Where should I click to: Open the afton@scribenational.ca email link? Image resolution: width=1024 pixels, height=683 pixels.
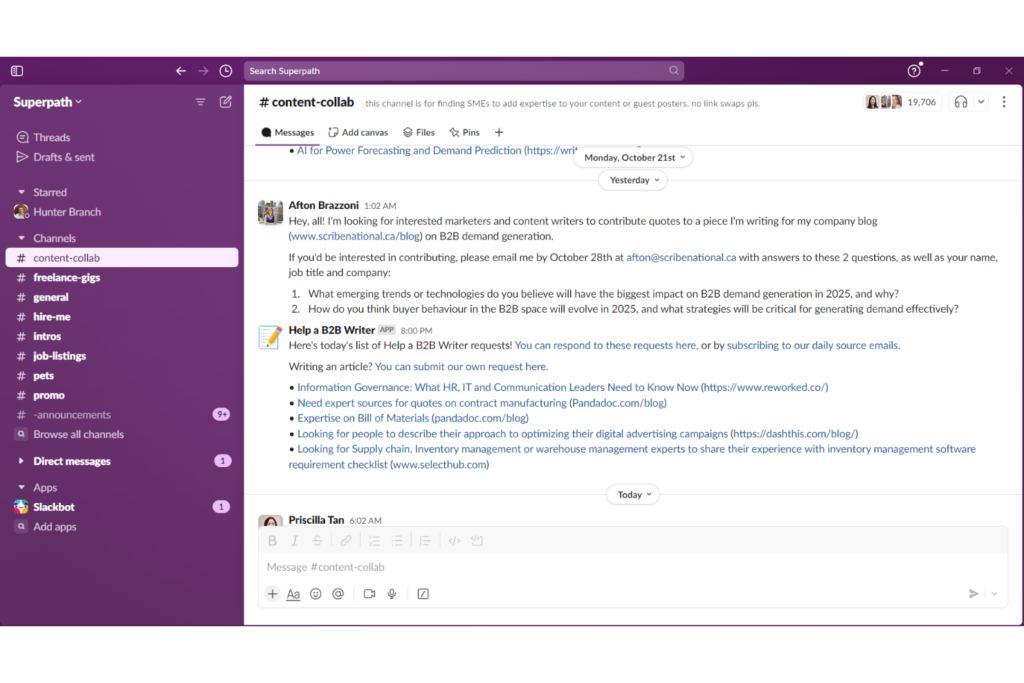[681, 257]
